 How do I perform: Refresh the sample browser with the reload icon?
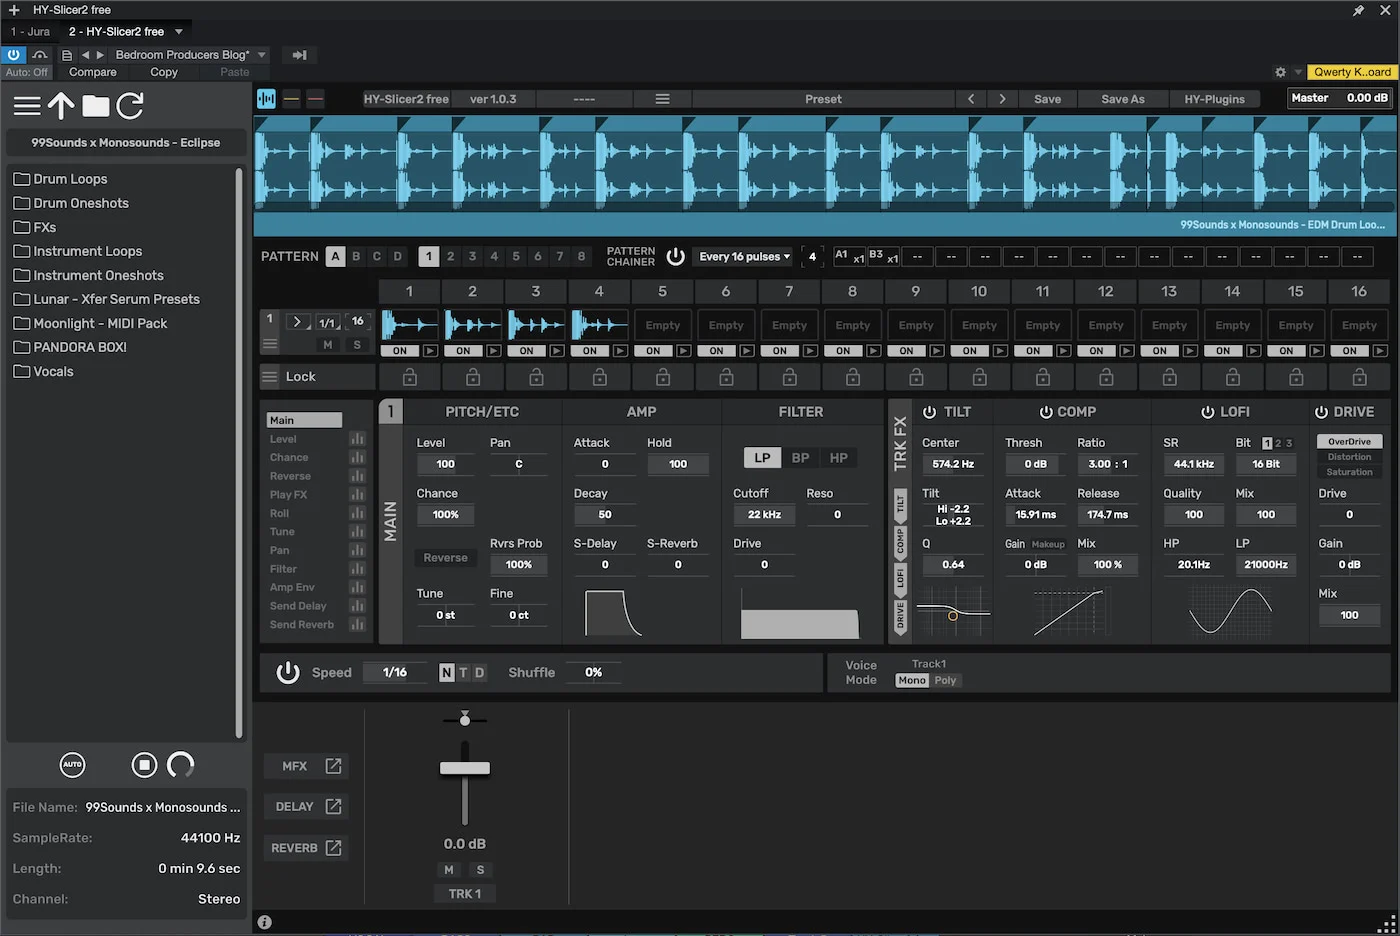pos(130,105)
